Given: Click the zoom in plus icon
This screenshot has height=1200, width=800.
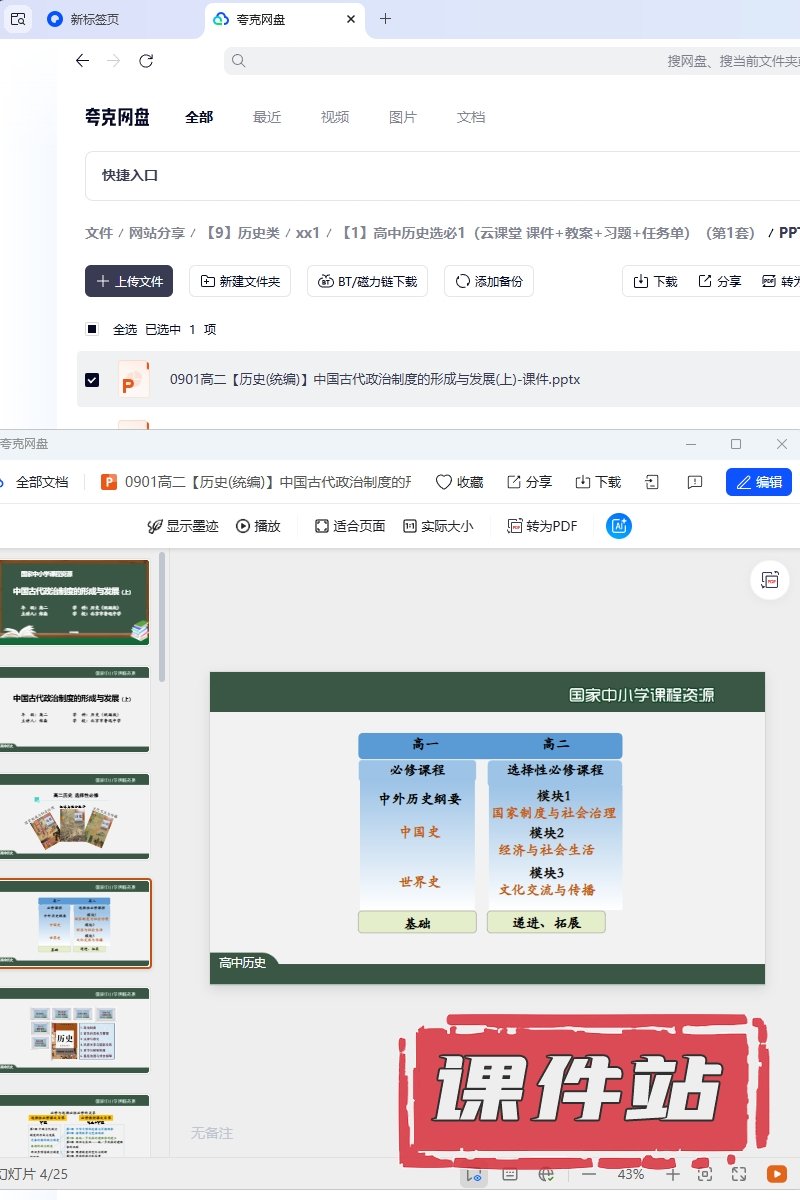Looking at the screenshot, I should (673, 1174).
